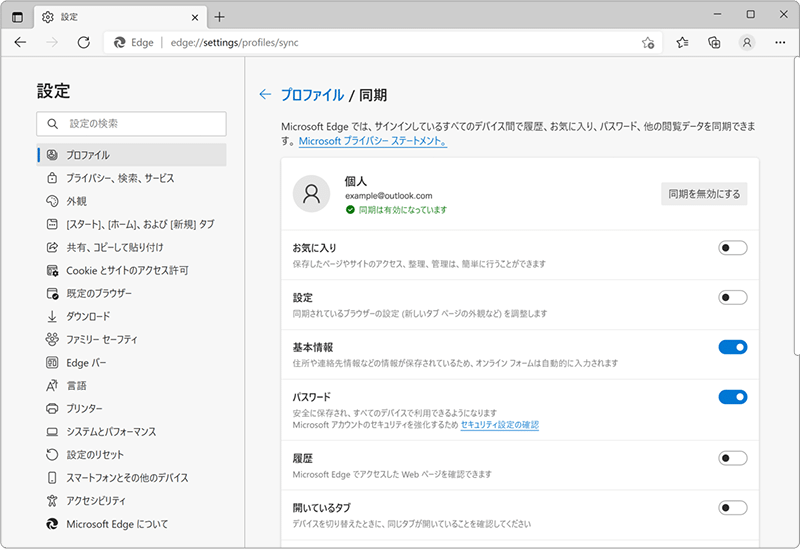800x549 pixels.
Task: Click the 同期を無効にする button
Action: (x=704, y=194)
